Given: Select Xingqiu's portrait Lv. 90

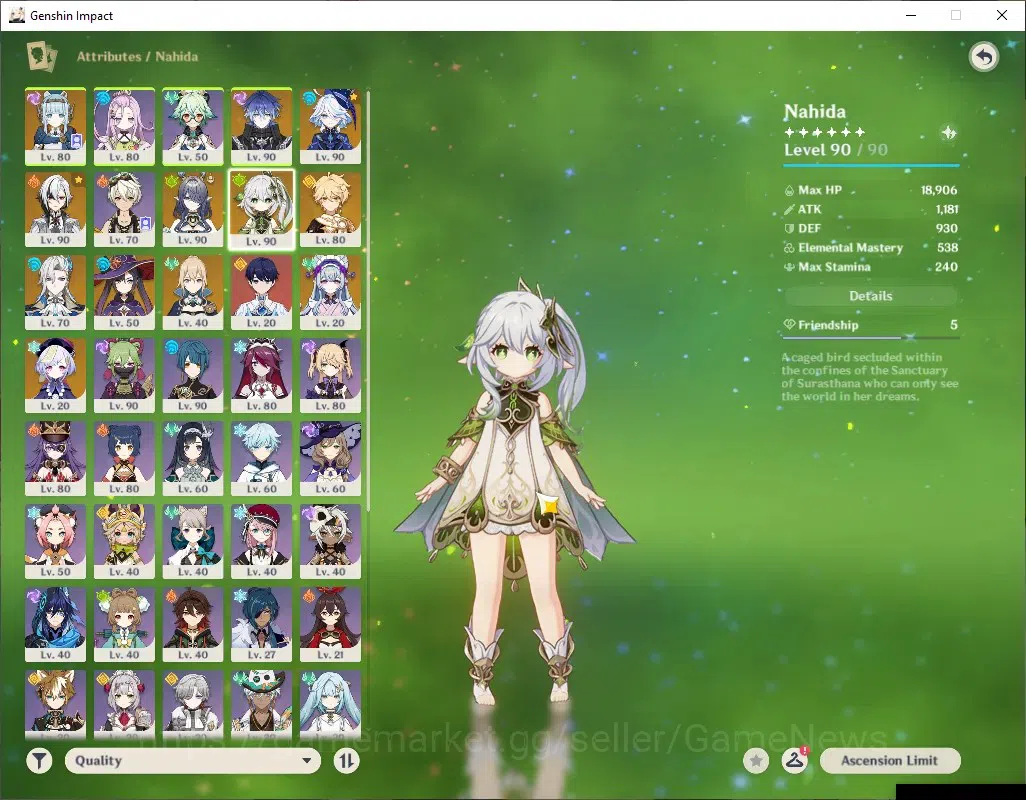Looking at the screenshot, I should tap(193, 375).
